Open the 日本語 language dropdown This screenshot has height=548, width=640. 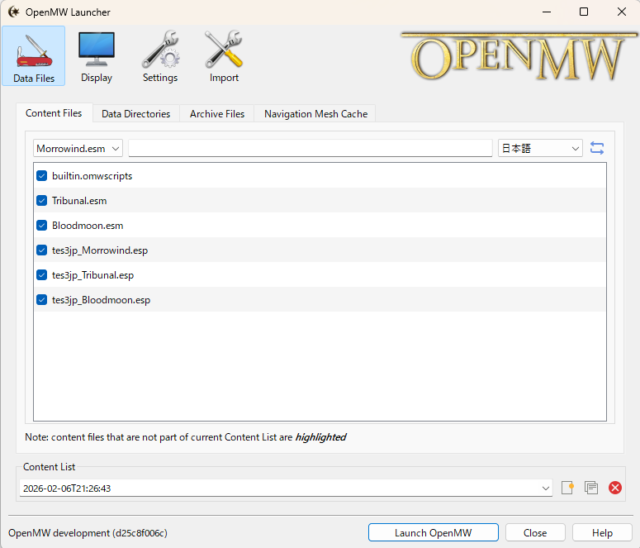coord(540,148)
